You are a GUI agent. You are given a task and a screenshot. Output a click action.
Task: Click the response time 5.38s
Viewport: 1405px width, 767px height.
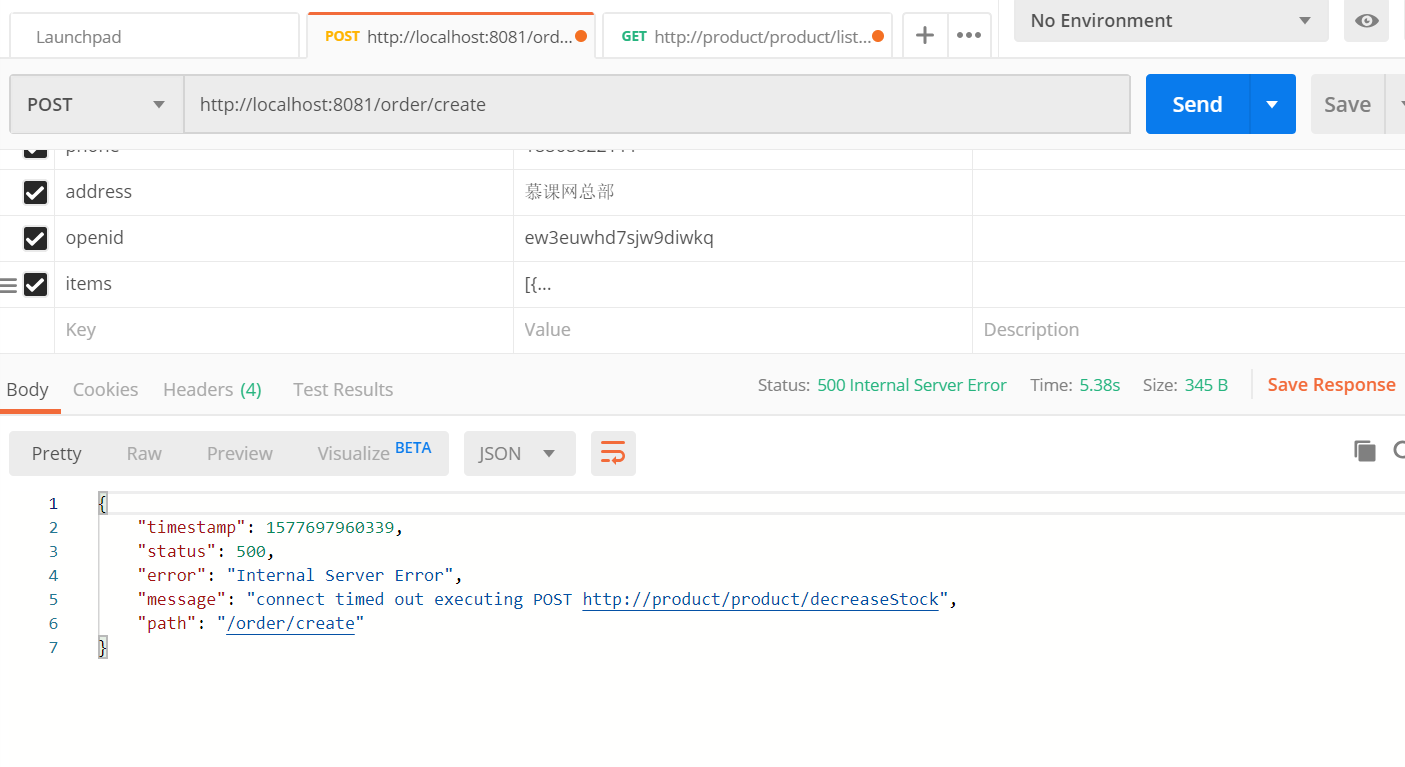click(x=1100, y=385)
